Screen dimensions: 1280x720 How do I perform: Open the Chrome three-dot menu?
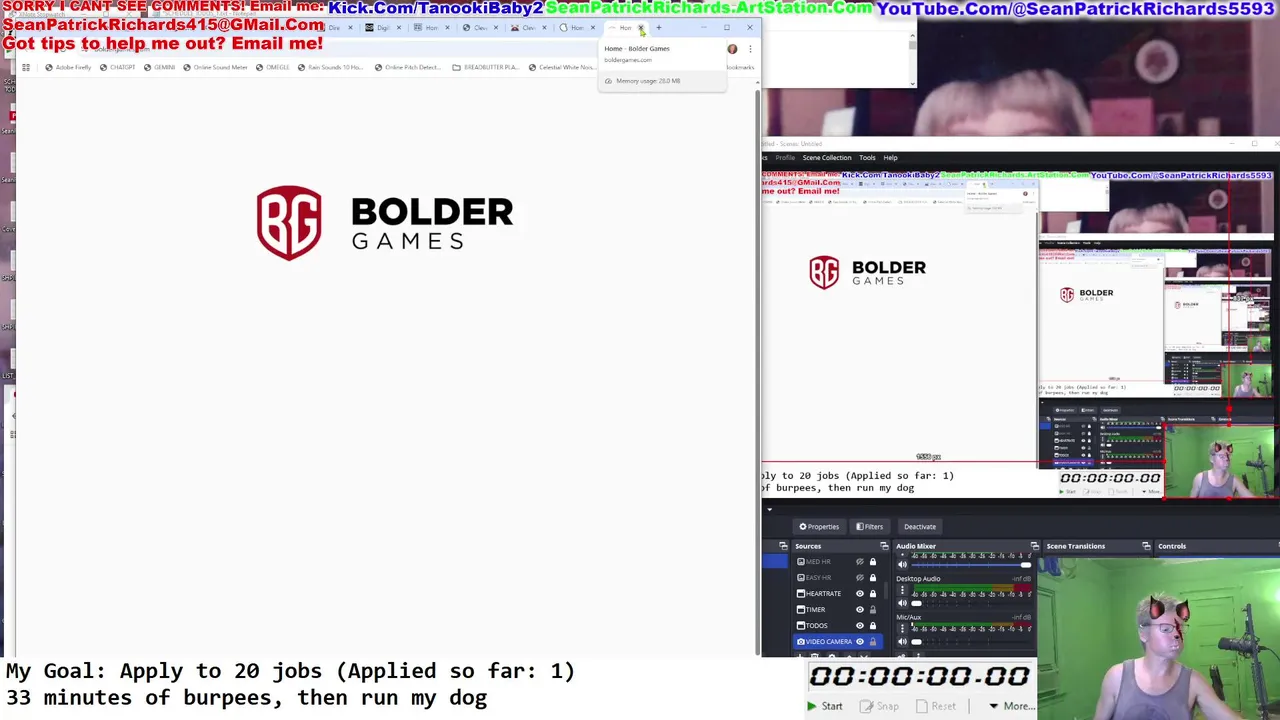coord(750,49)
